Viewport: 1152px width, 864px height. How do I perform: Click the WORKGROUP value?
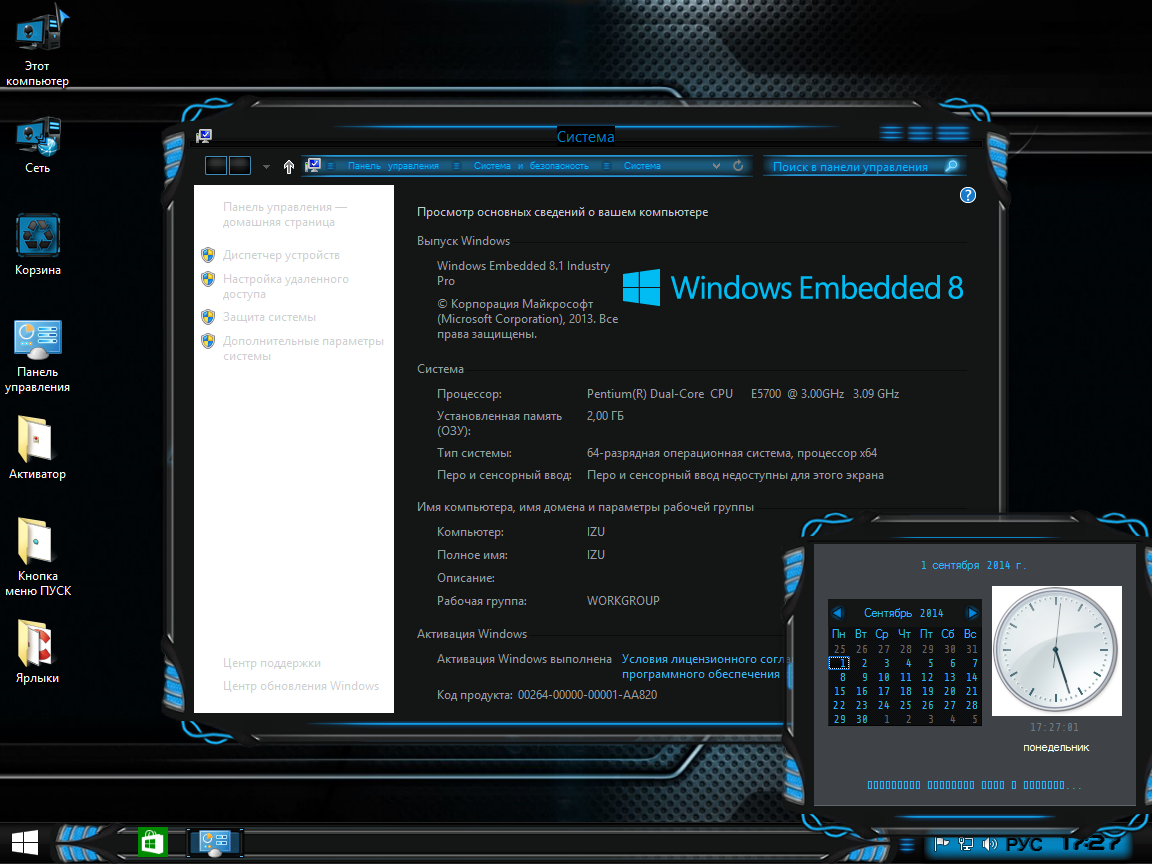(x=623, y=601)
